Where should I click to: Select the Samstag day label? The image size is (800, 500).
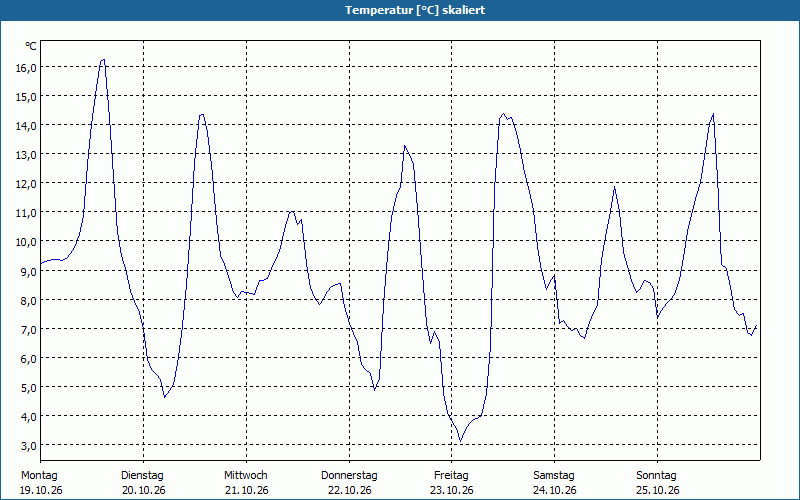click(x=554, y=476)
